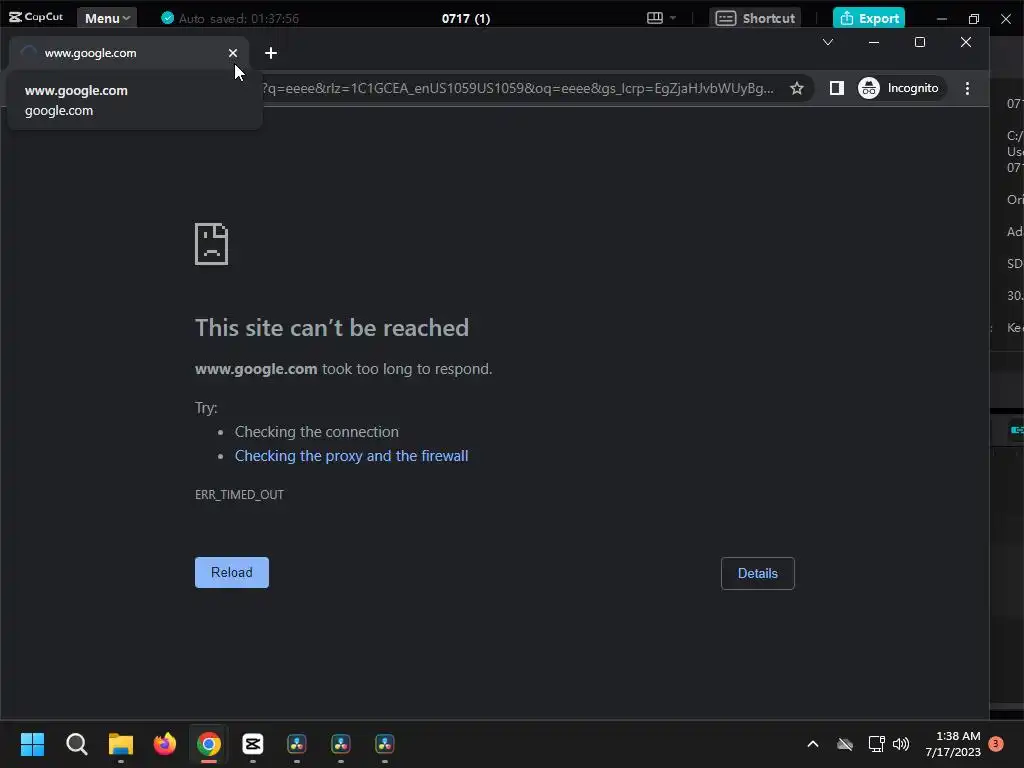Maximize the Chrome window
Screen dimensions: 1024x768
tap(920, 42)
